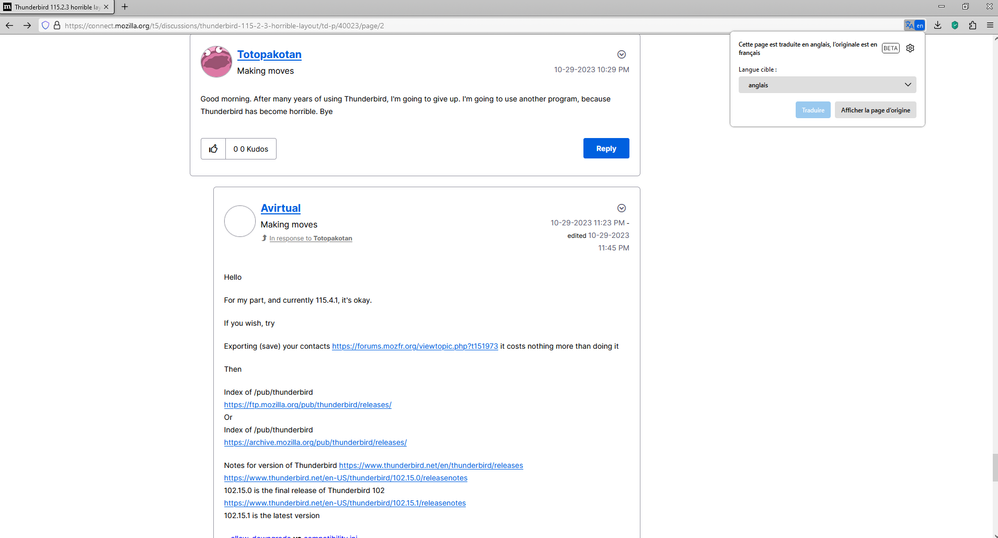The image size is (998, 538).
Task: Open the extensions puzzle icon
Action: coord(973,25)
